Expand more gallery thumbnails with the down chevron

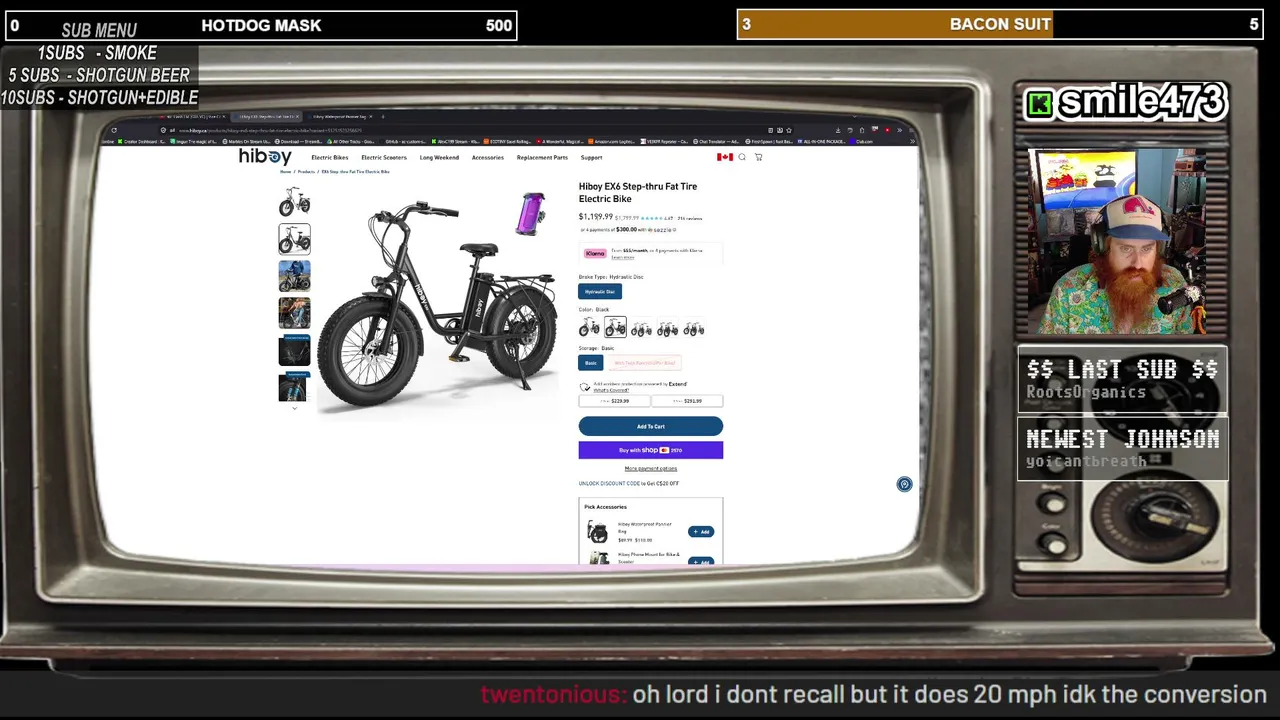pos(294,408)
